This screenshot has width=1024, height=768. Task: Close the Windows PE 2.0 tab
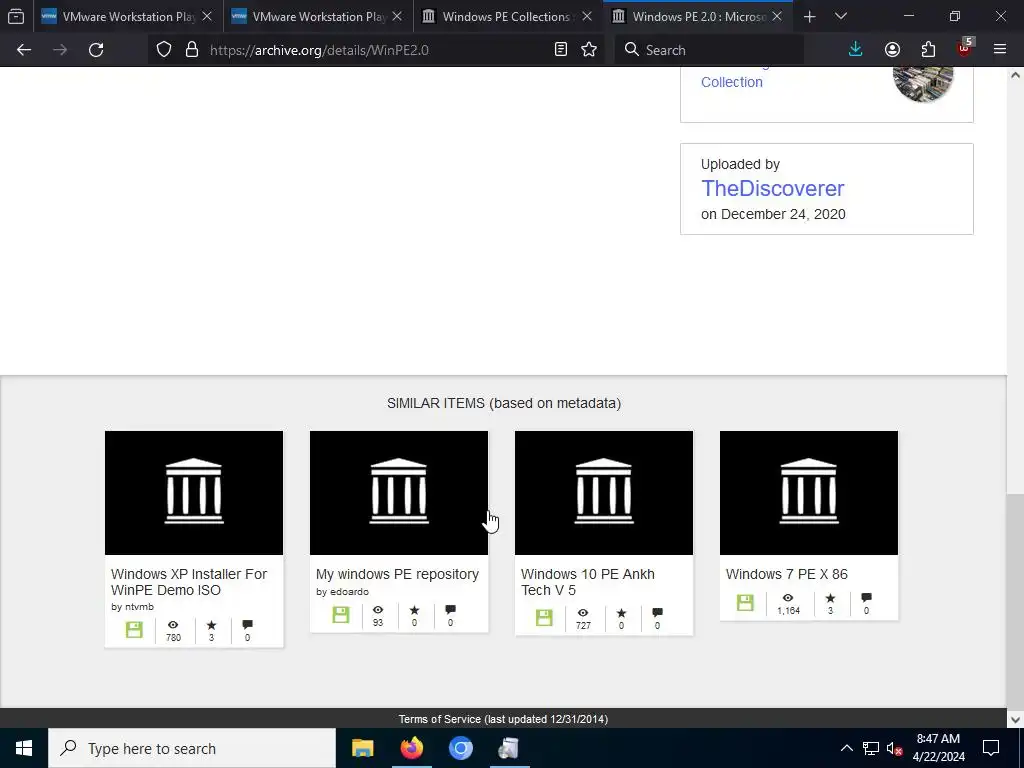777,16
